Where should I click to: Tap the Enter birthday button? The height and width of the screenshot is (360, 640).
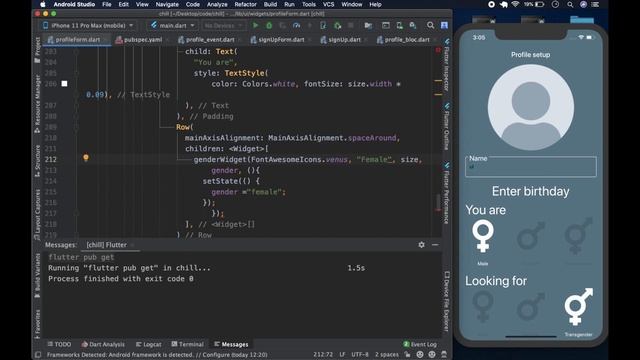(x=530, y=191)
